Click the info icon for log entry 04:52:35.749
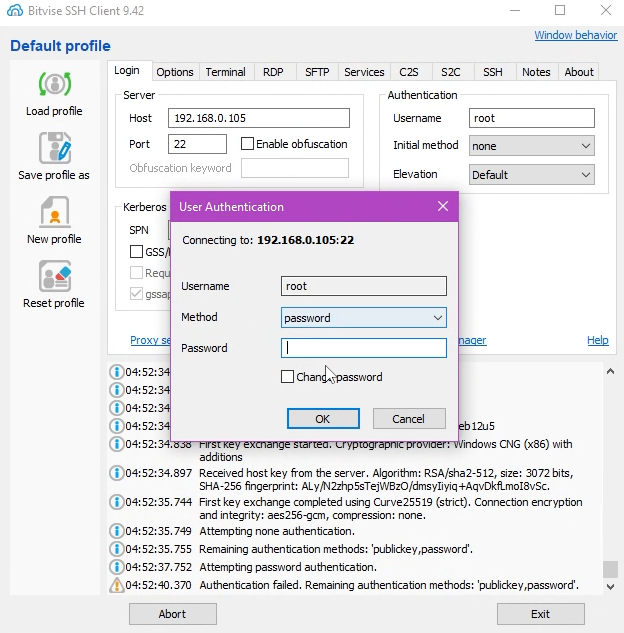624x633 pixels. point(117,531)
